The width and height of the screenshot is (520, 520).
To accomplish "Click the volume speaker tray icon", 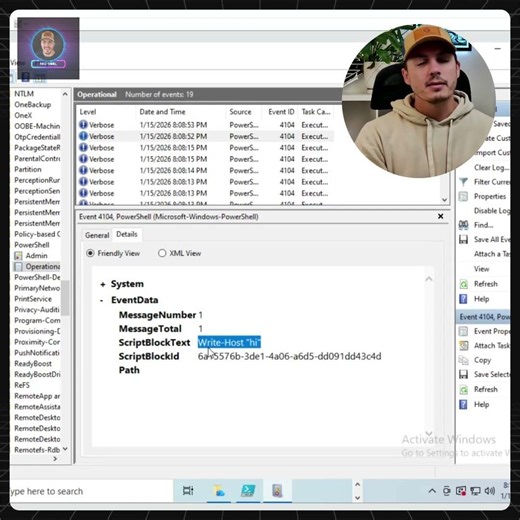I will pyautogui.click(x=489, y=491).
